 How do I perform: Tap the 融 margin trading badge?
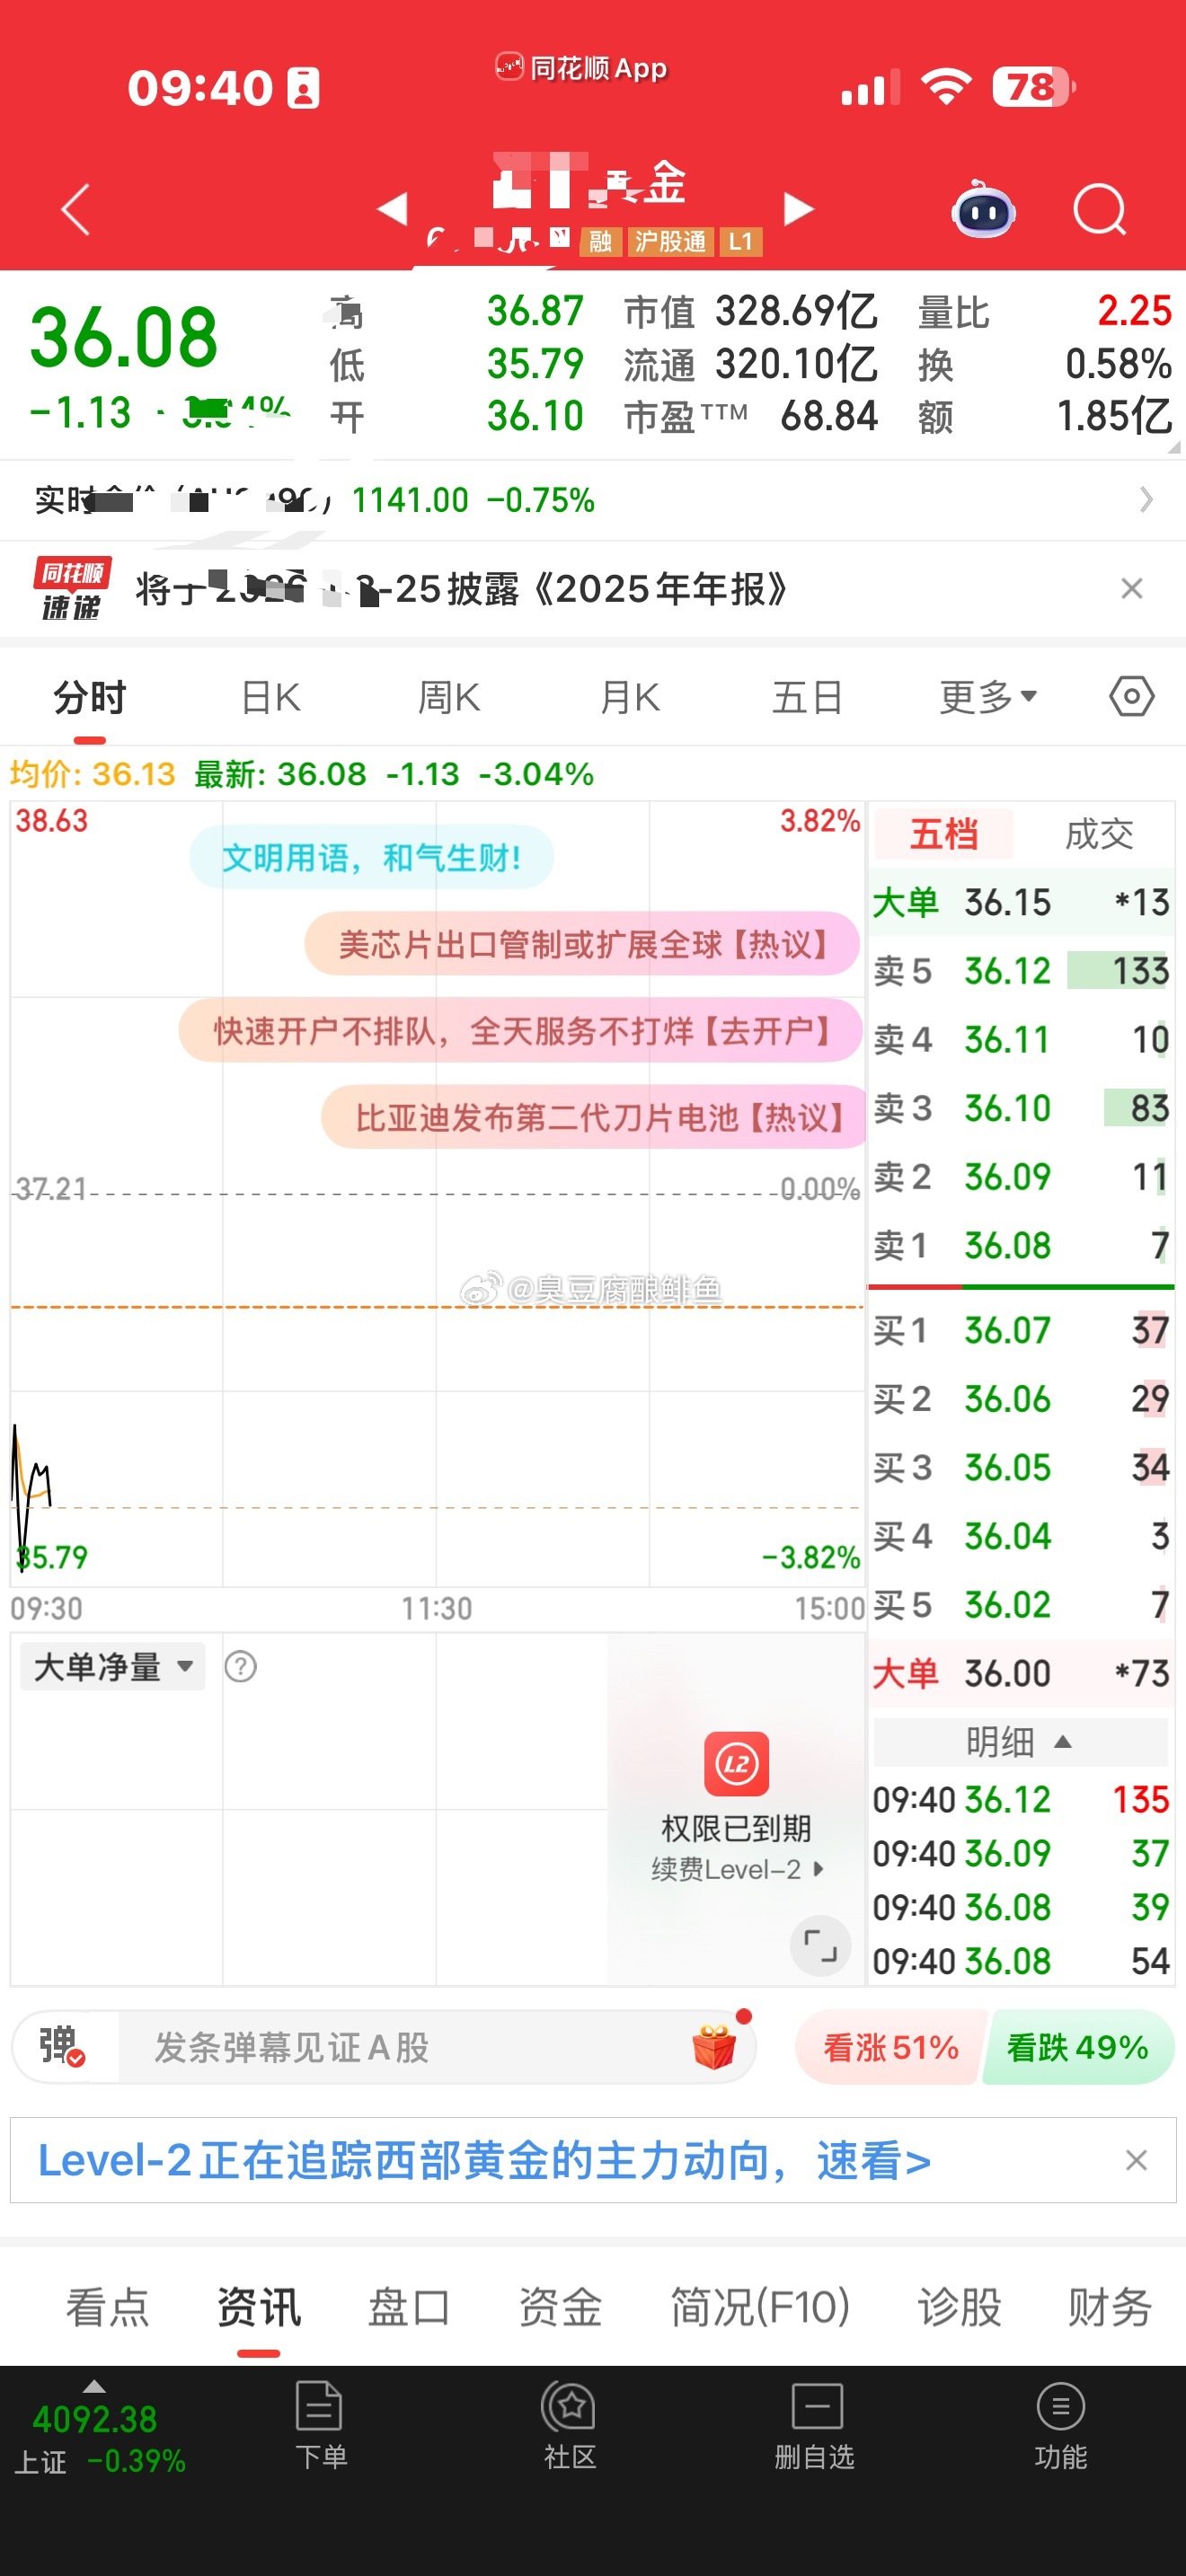point(600,241)
